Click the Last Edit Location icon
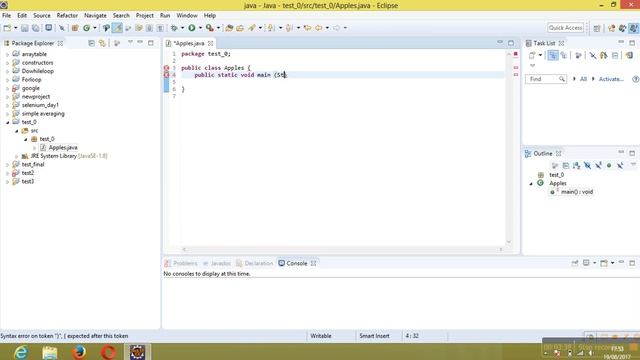The width and height of the screenshot is (640, 360). point(307,28)
